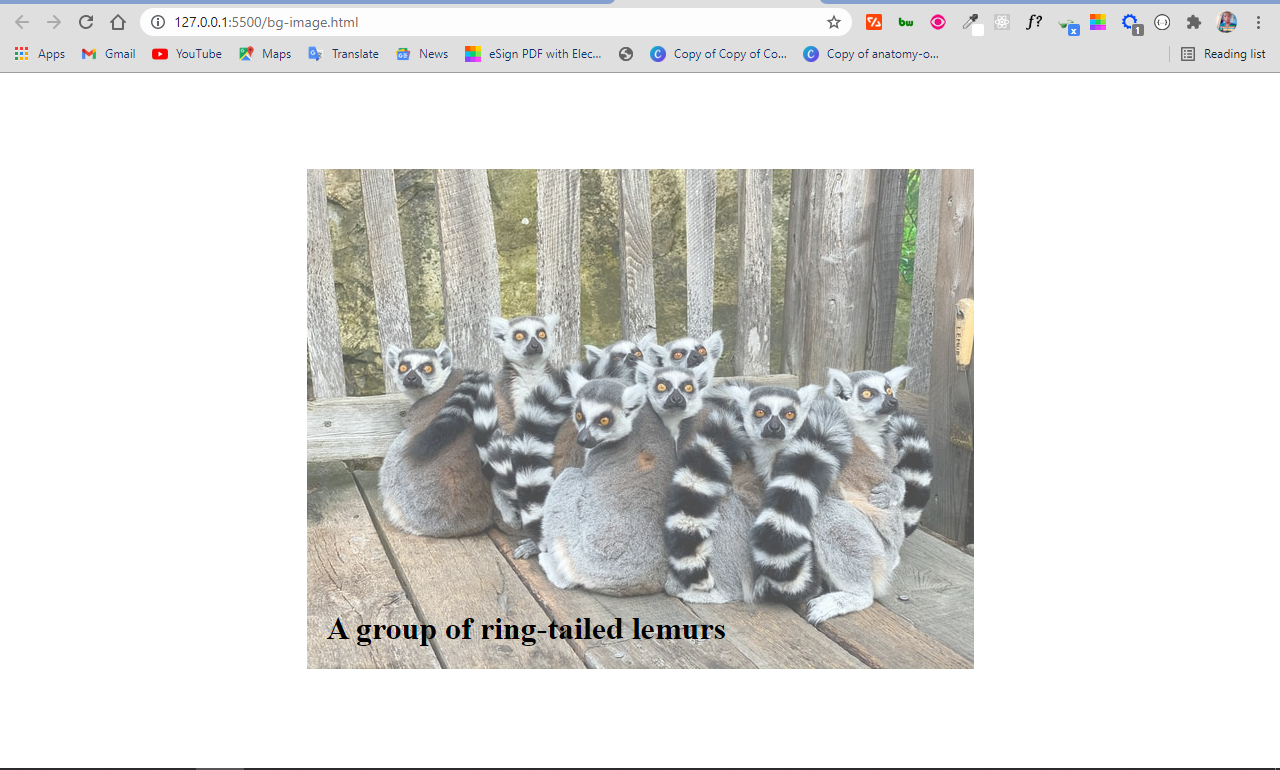1280x770 pixels.
Task: Open the user profile avatar menu
Action: pos(1227,22)
